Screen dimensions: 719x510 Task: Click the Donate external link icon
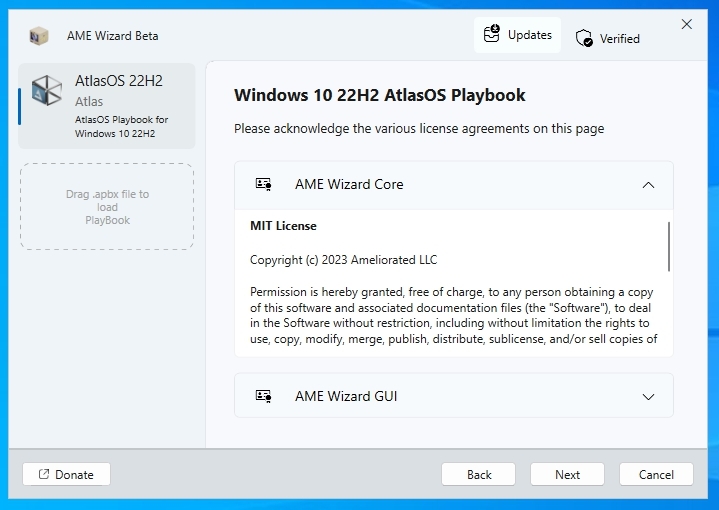tap(44, 474)
